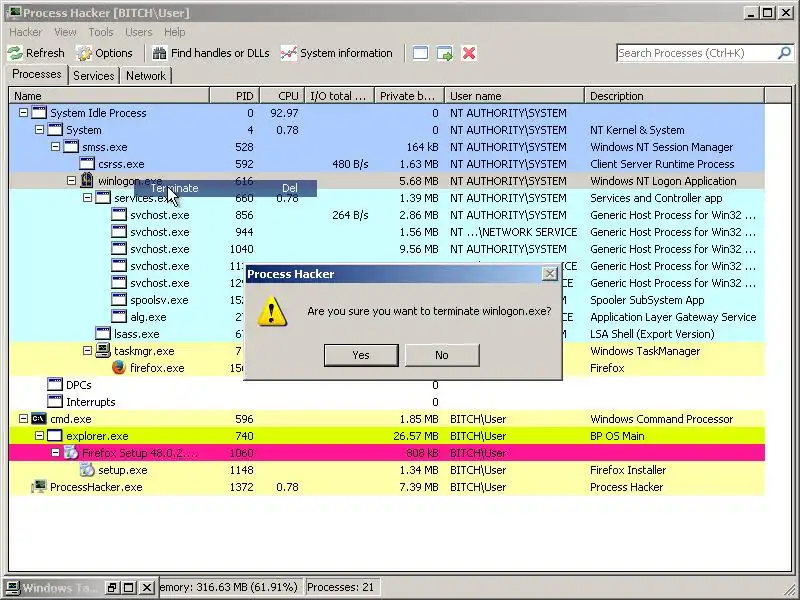
Task: Confirm termination with the Yes button
Action: (x=361, y=355)
